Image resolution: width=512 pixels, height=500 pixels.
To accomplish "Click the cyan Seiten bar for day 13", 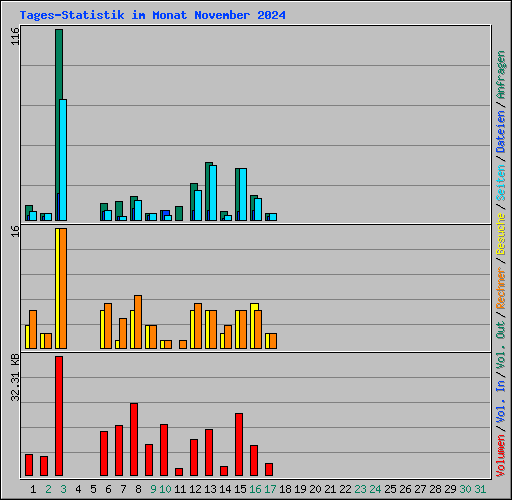I will tap(213, 193).
